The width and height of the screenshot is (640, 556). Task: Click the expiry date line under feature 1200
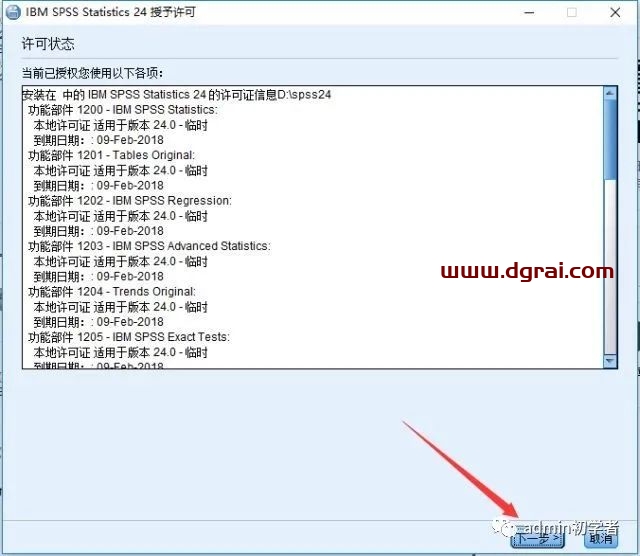98,140
